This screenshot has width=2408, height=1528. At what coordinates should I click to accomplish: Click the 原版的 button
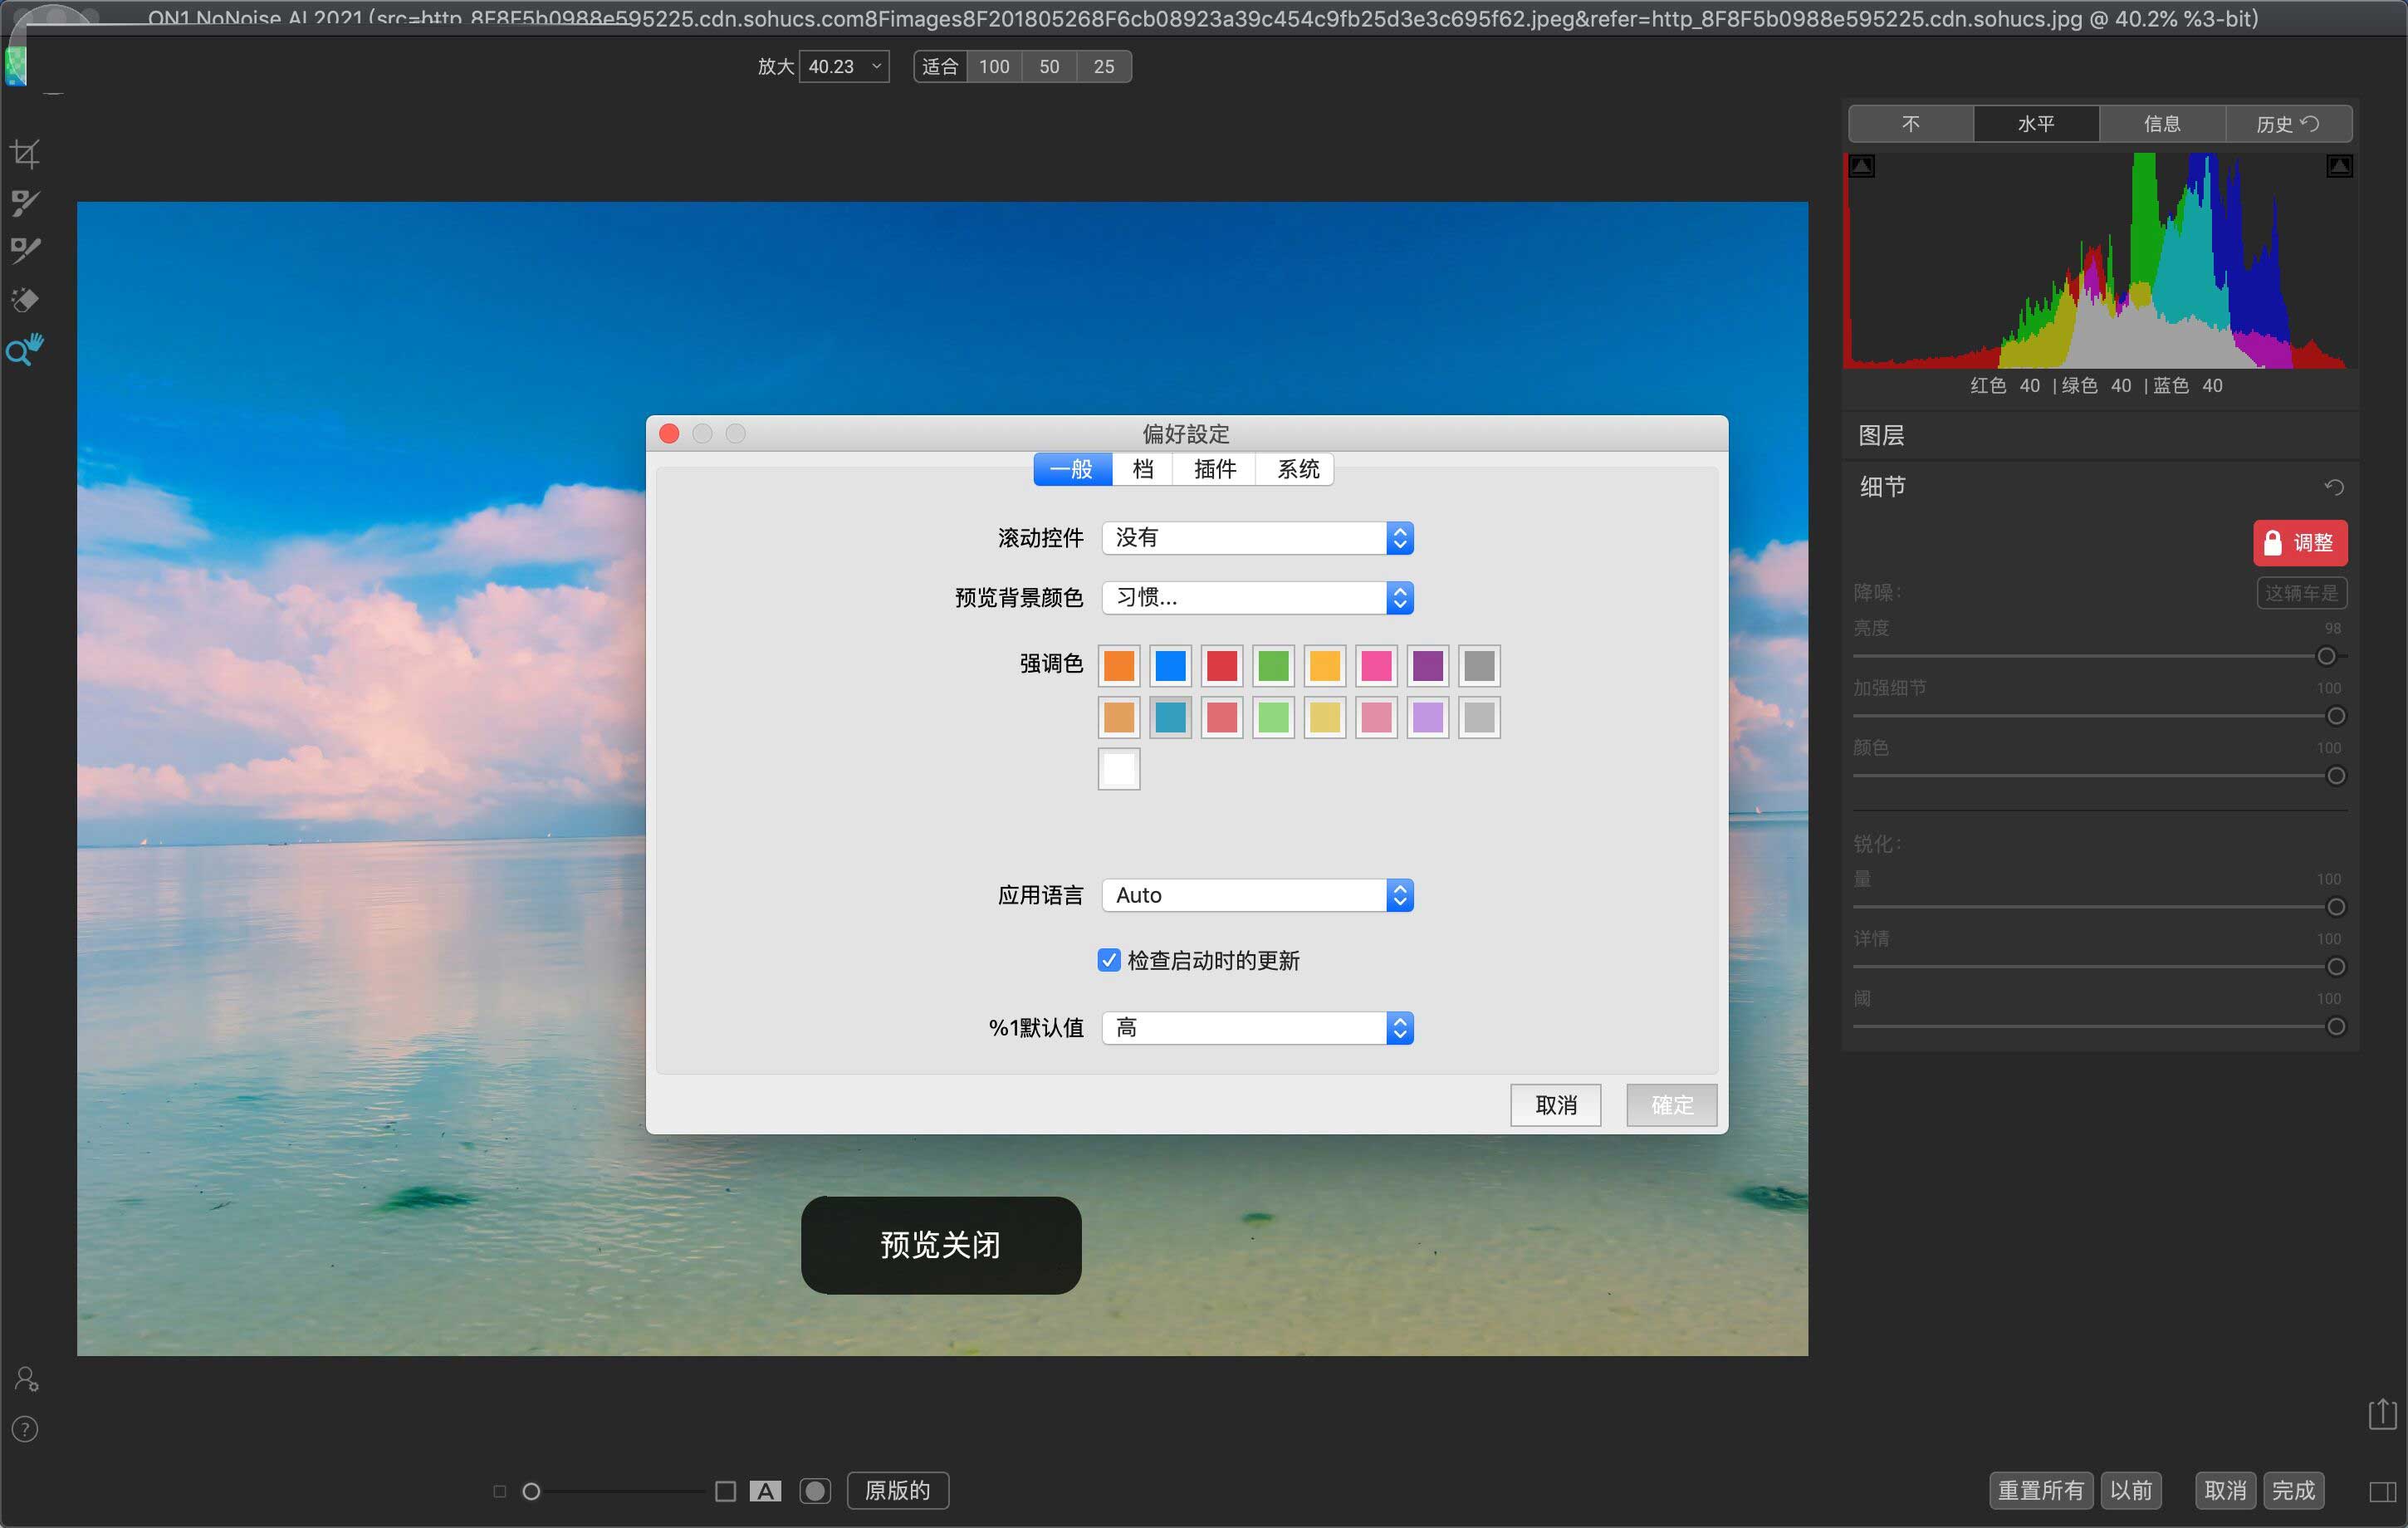[x=897, y=1491]
